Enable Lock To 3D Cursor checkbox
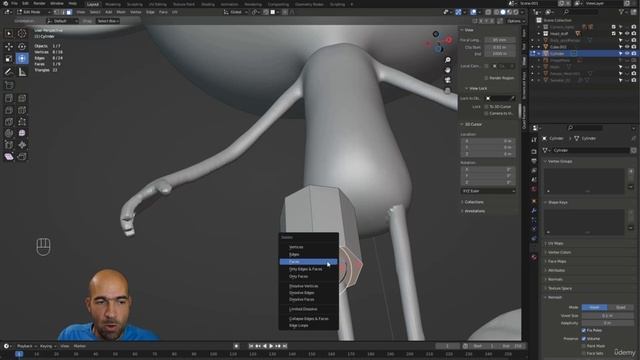This screenshot has height=360, width=640. (x=486, y=107)
